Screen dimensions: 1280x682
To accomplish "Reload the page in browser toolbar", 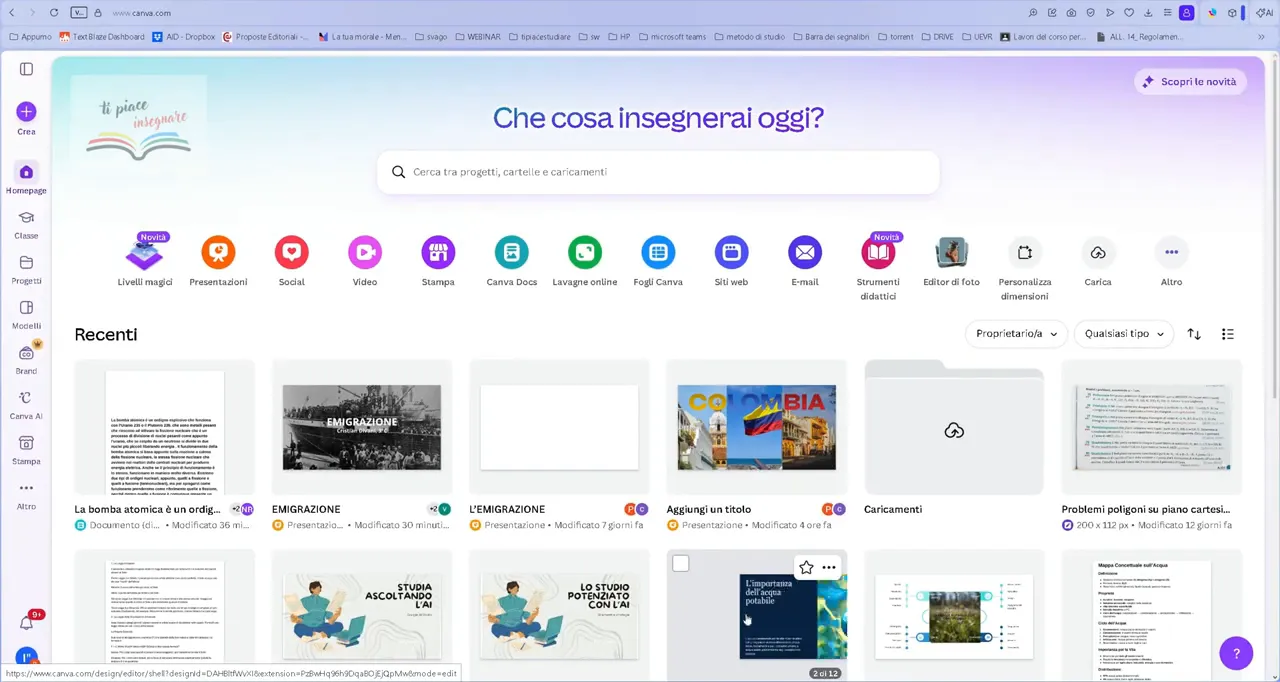I will pyautogui.click(x=54, y=13).
